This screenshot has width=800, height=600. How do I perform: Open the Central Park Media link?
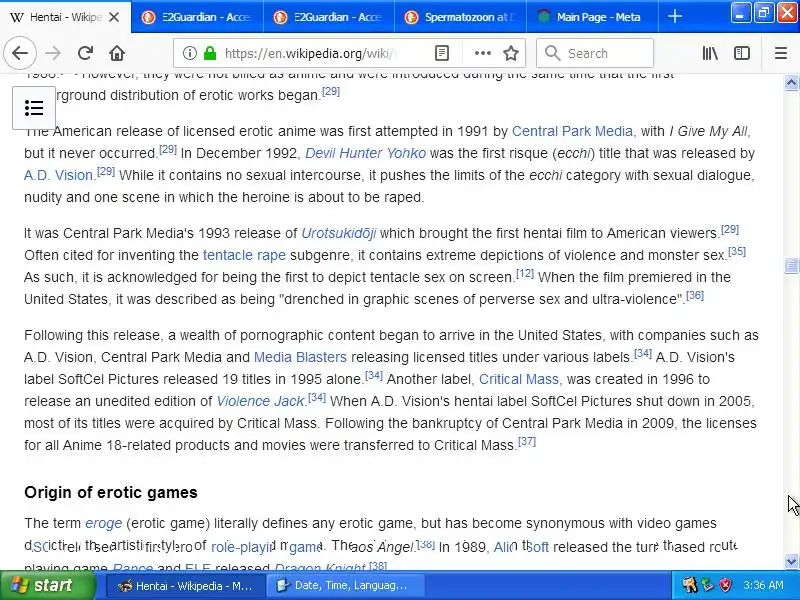[x=572, y=131]
